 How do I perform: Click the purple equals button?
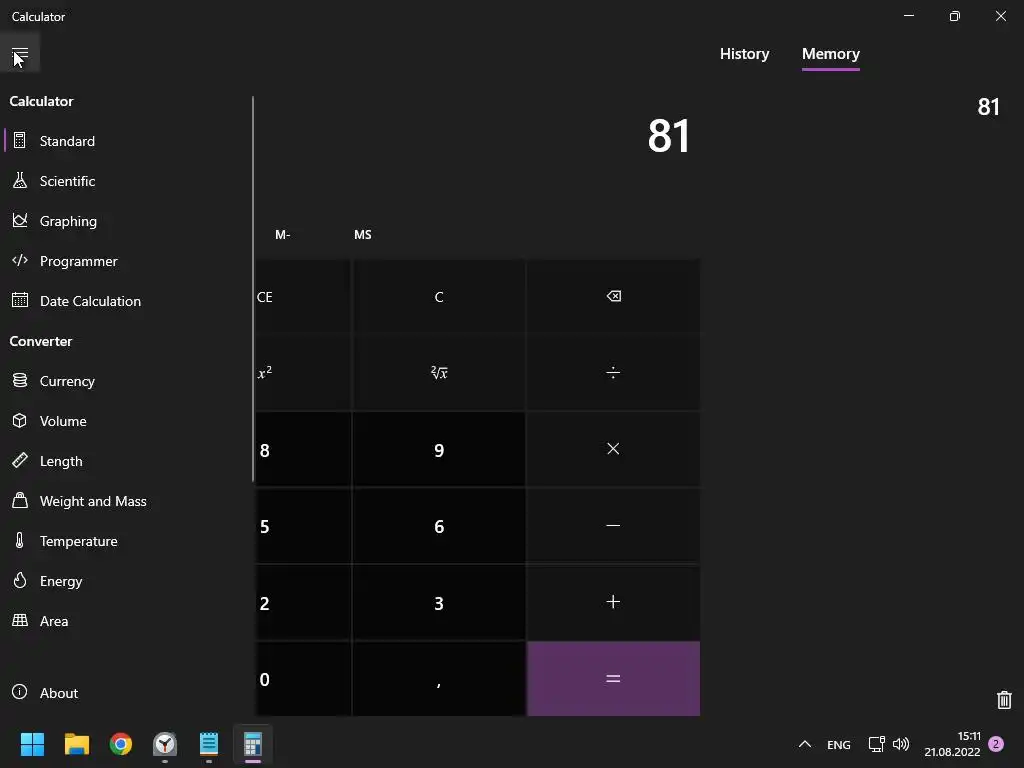click(613, 679)
